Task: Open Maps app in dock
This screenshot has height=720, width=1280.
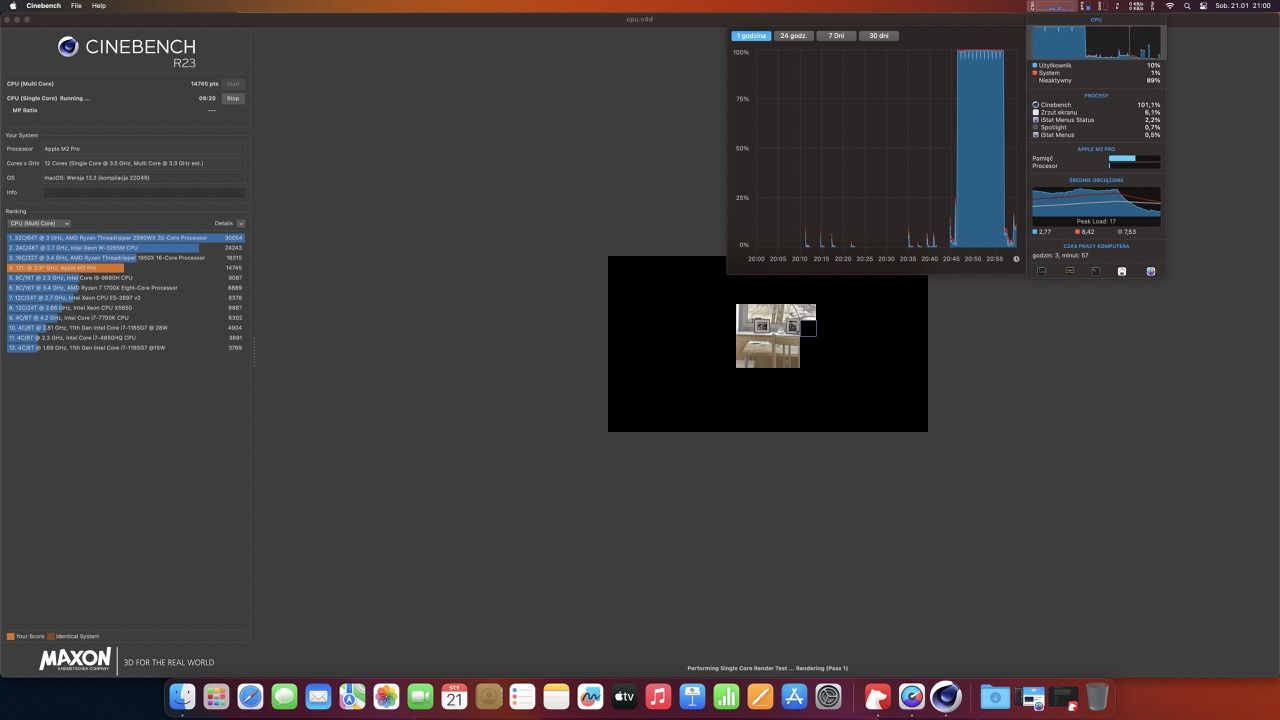Action: [x=352, y=696]
